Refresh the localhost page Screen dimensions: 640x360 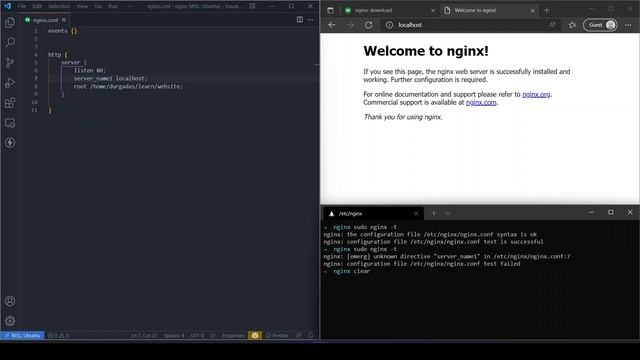click(369, 25)
